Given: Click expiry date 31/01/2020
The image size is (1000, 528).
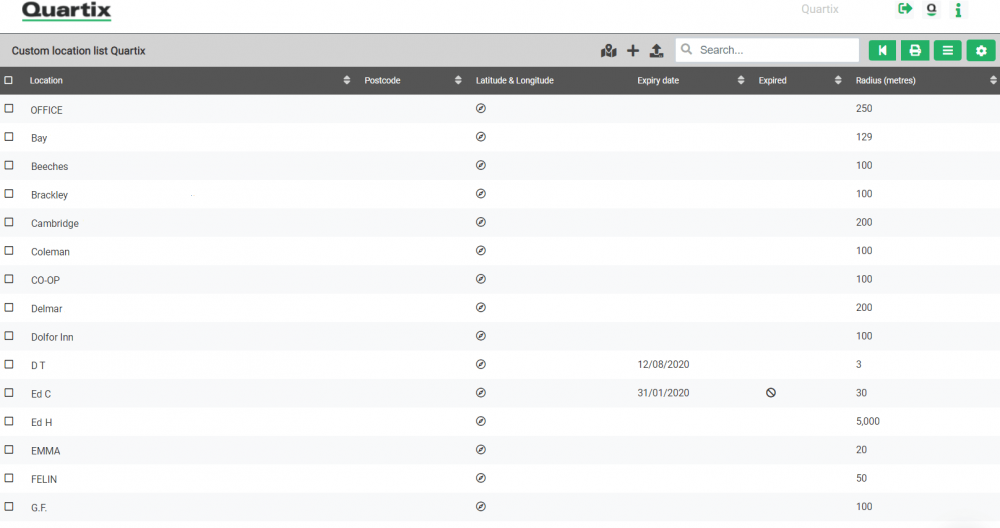Looking at the screenshot, I should (663, 393).
